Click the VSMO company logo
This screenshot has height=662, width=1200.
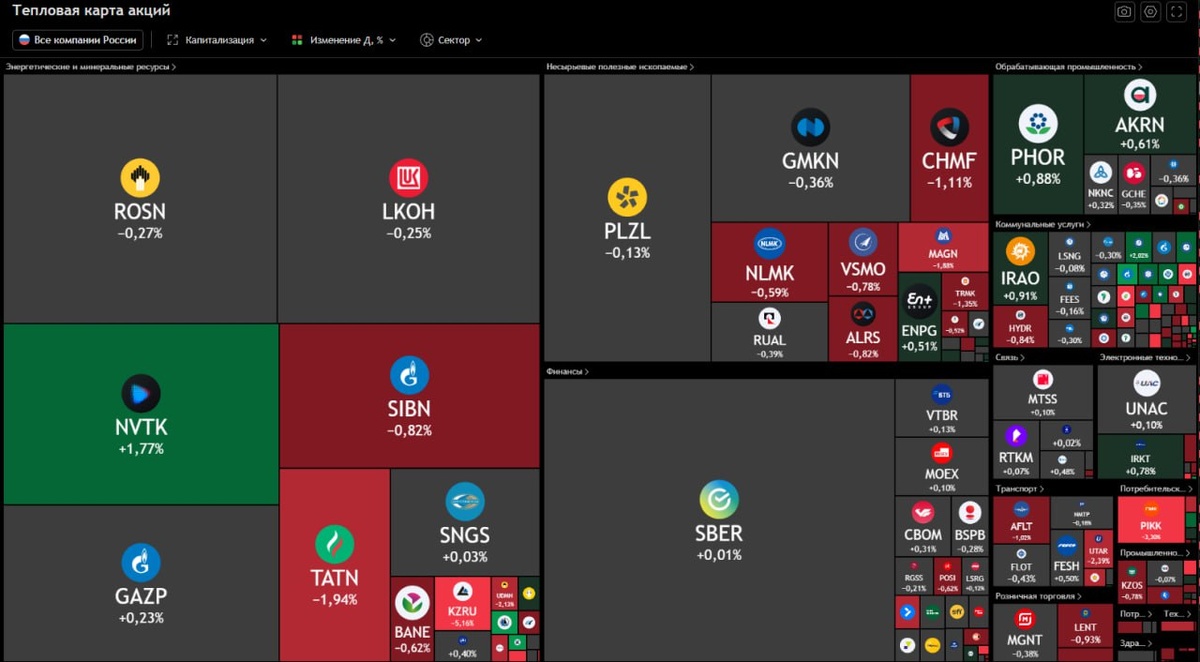pyautogui.click(x=863, y=242)
